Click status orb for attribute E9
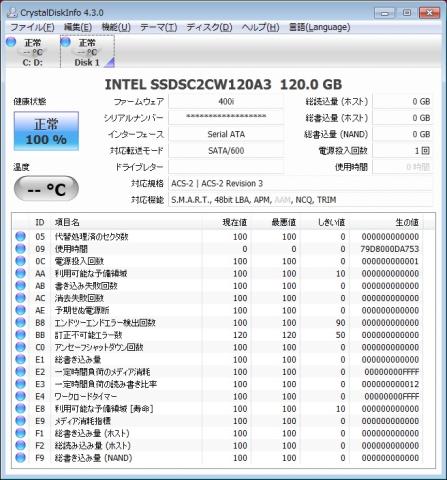This screenshot has width=447, height=480. click(20, 421)
